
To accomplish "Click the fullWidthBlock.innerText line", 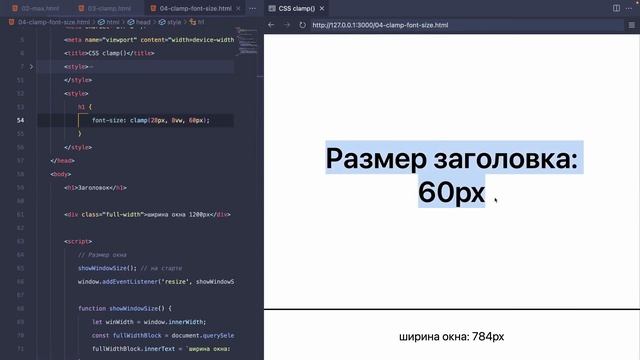I will pos(161,349).
